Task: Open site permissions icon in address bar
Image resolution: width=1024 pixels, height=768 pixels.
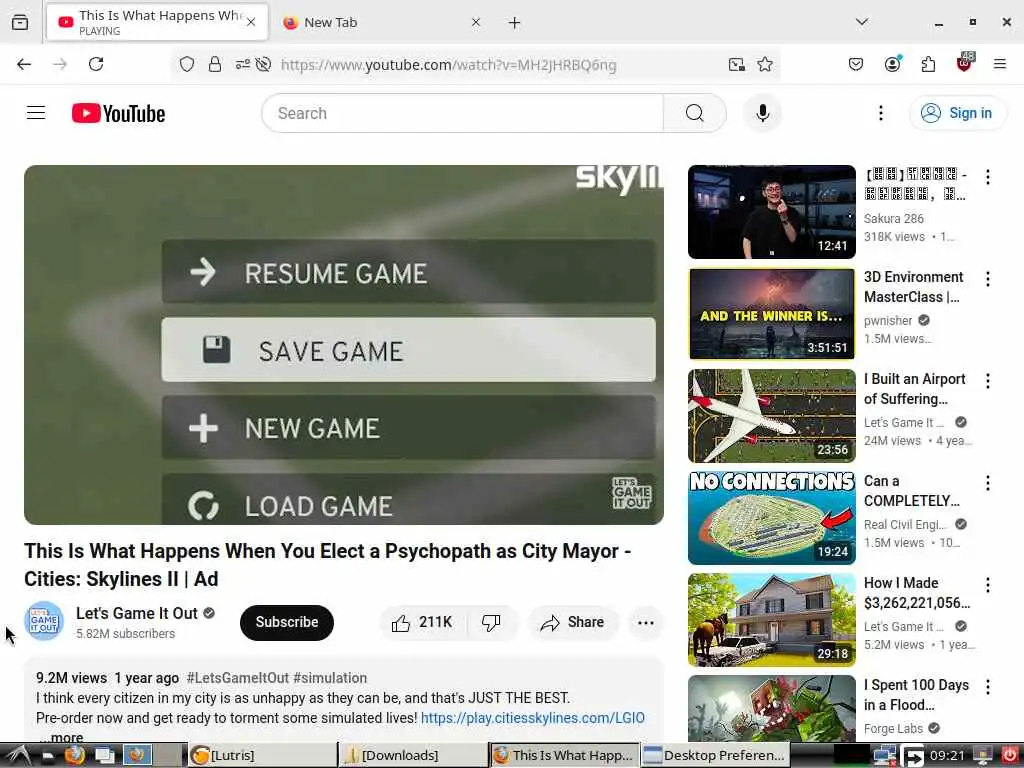Action: point(242,64)
